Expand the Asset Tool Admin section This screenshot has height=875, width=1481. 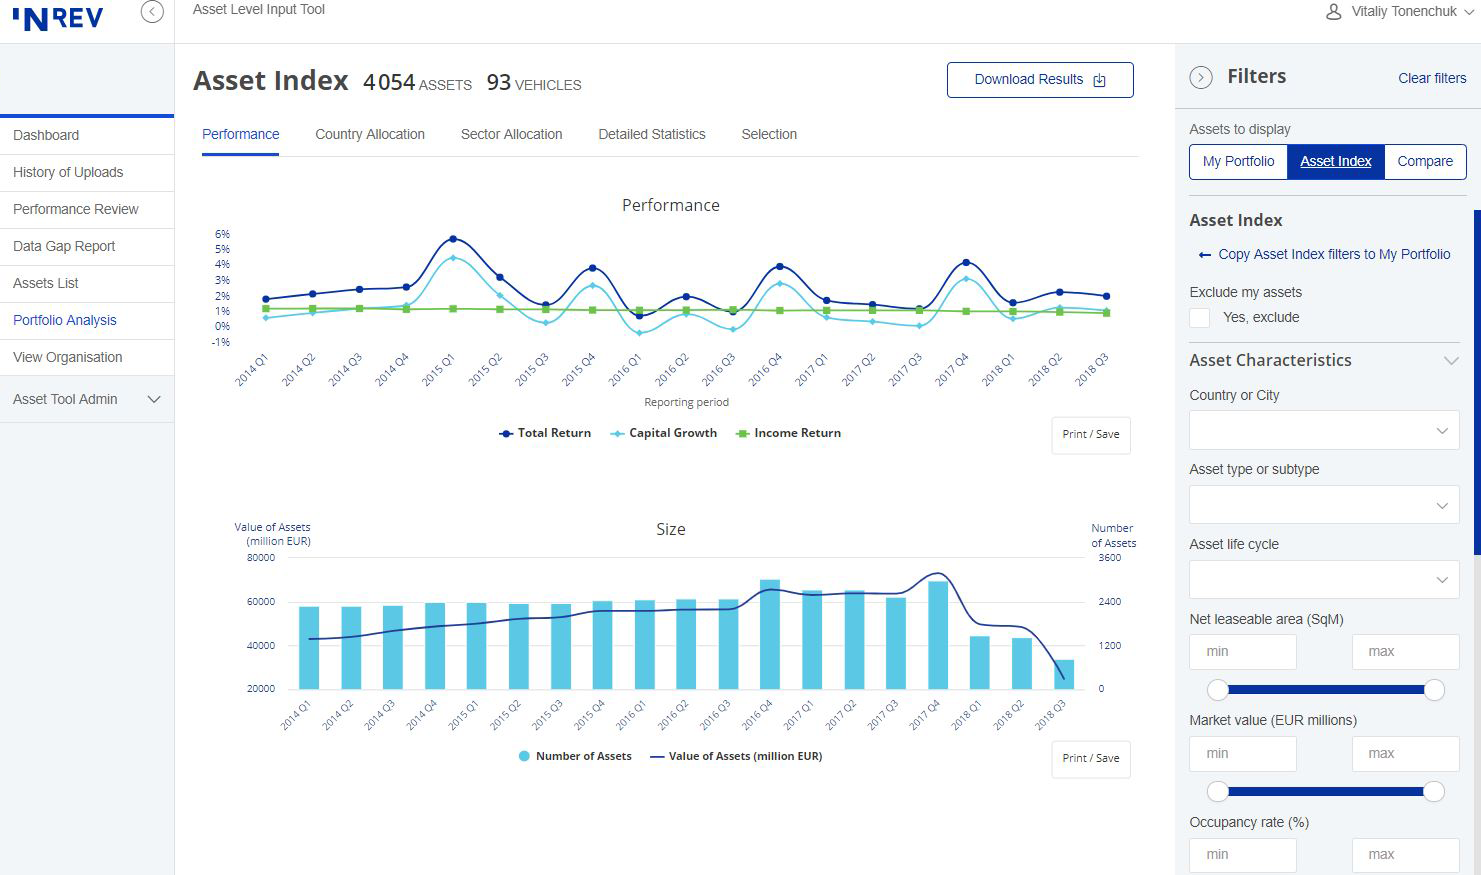153,399
